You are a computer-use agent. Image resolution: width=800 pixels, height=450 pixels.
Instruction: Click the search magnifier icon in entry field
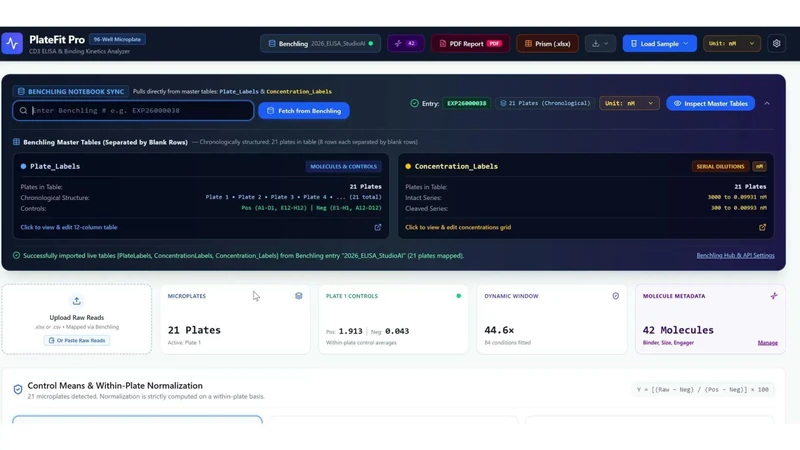[23, 111]
